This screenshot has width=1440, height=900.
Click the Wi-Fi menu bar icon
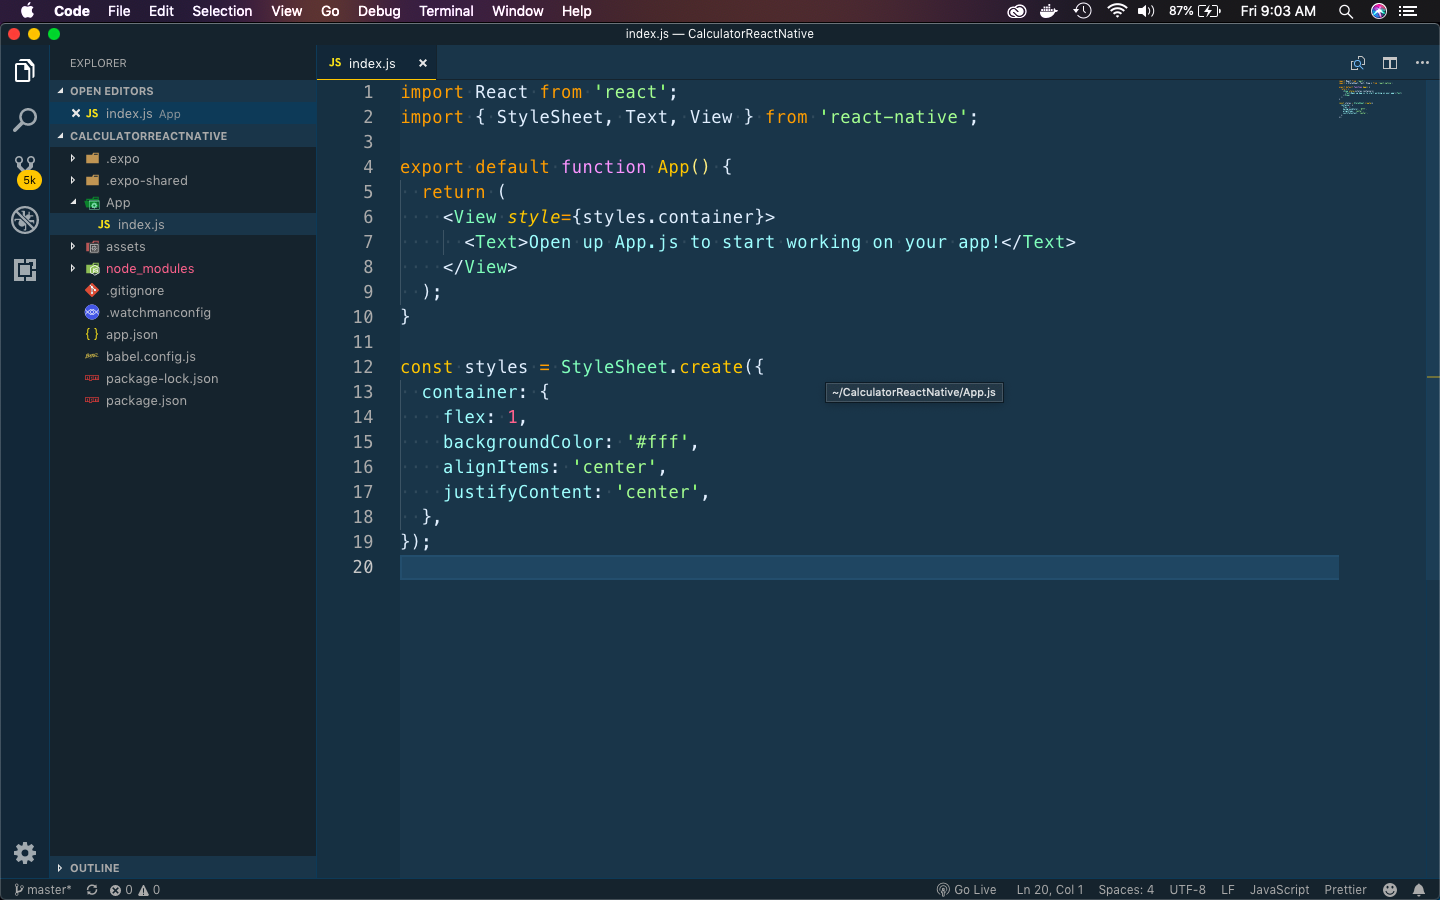[1117, 11]
